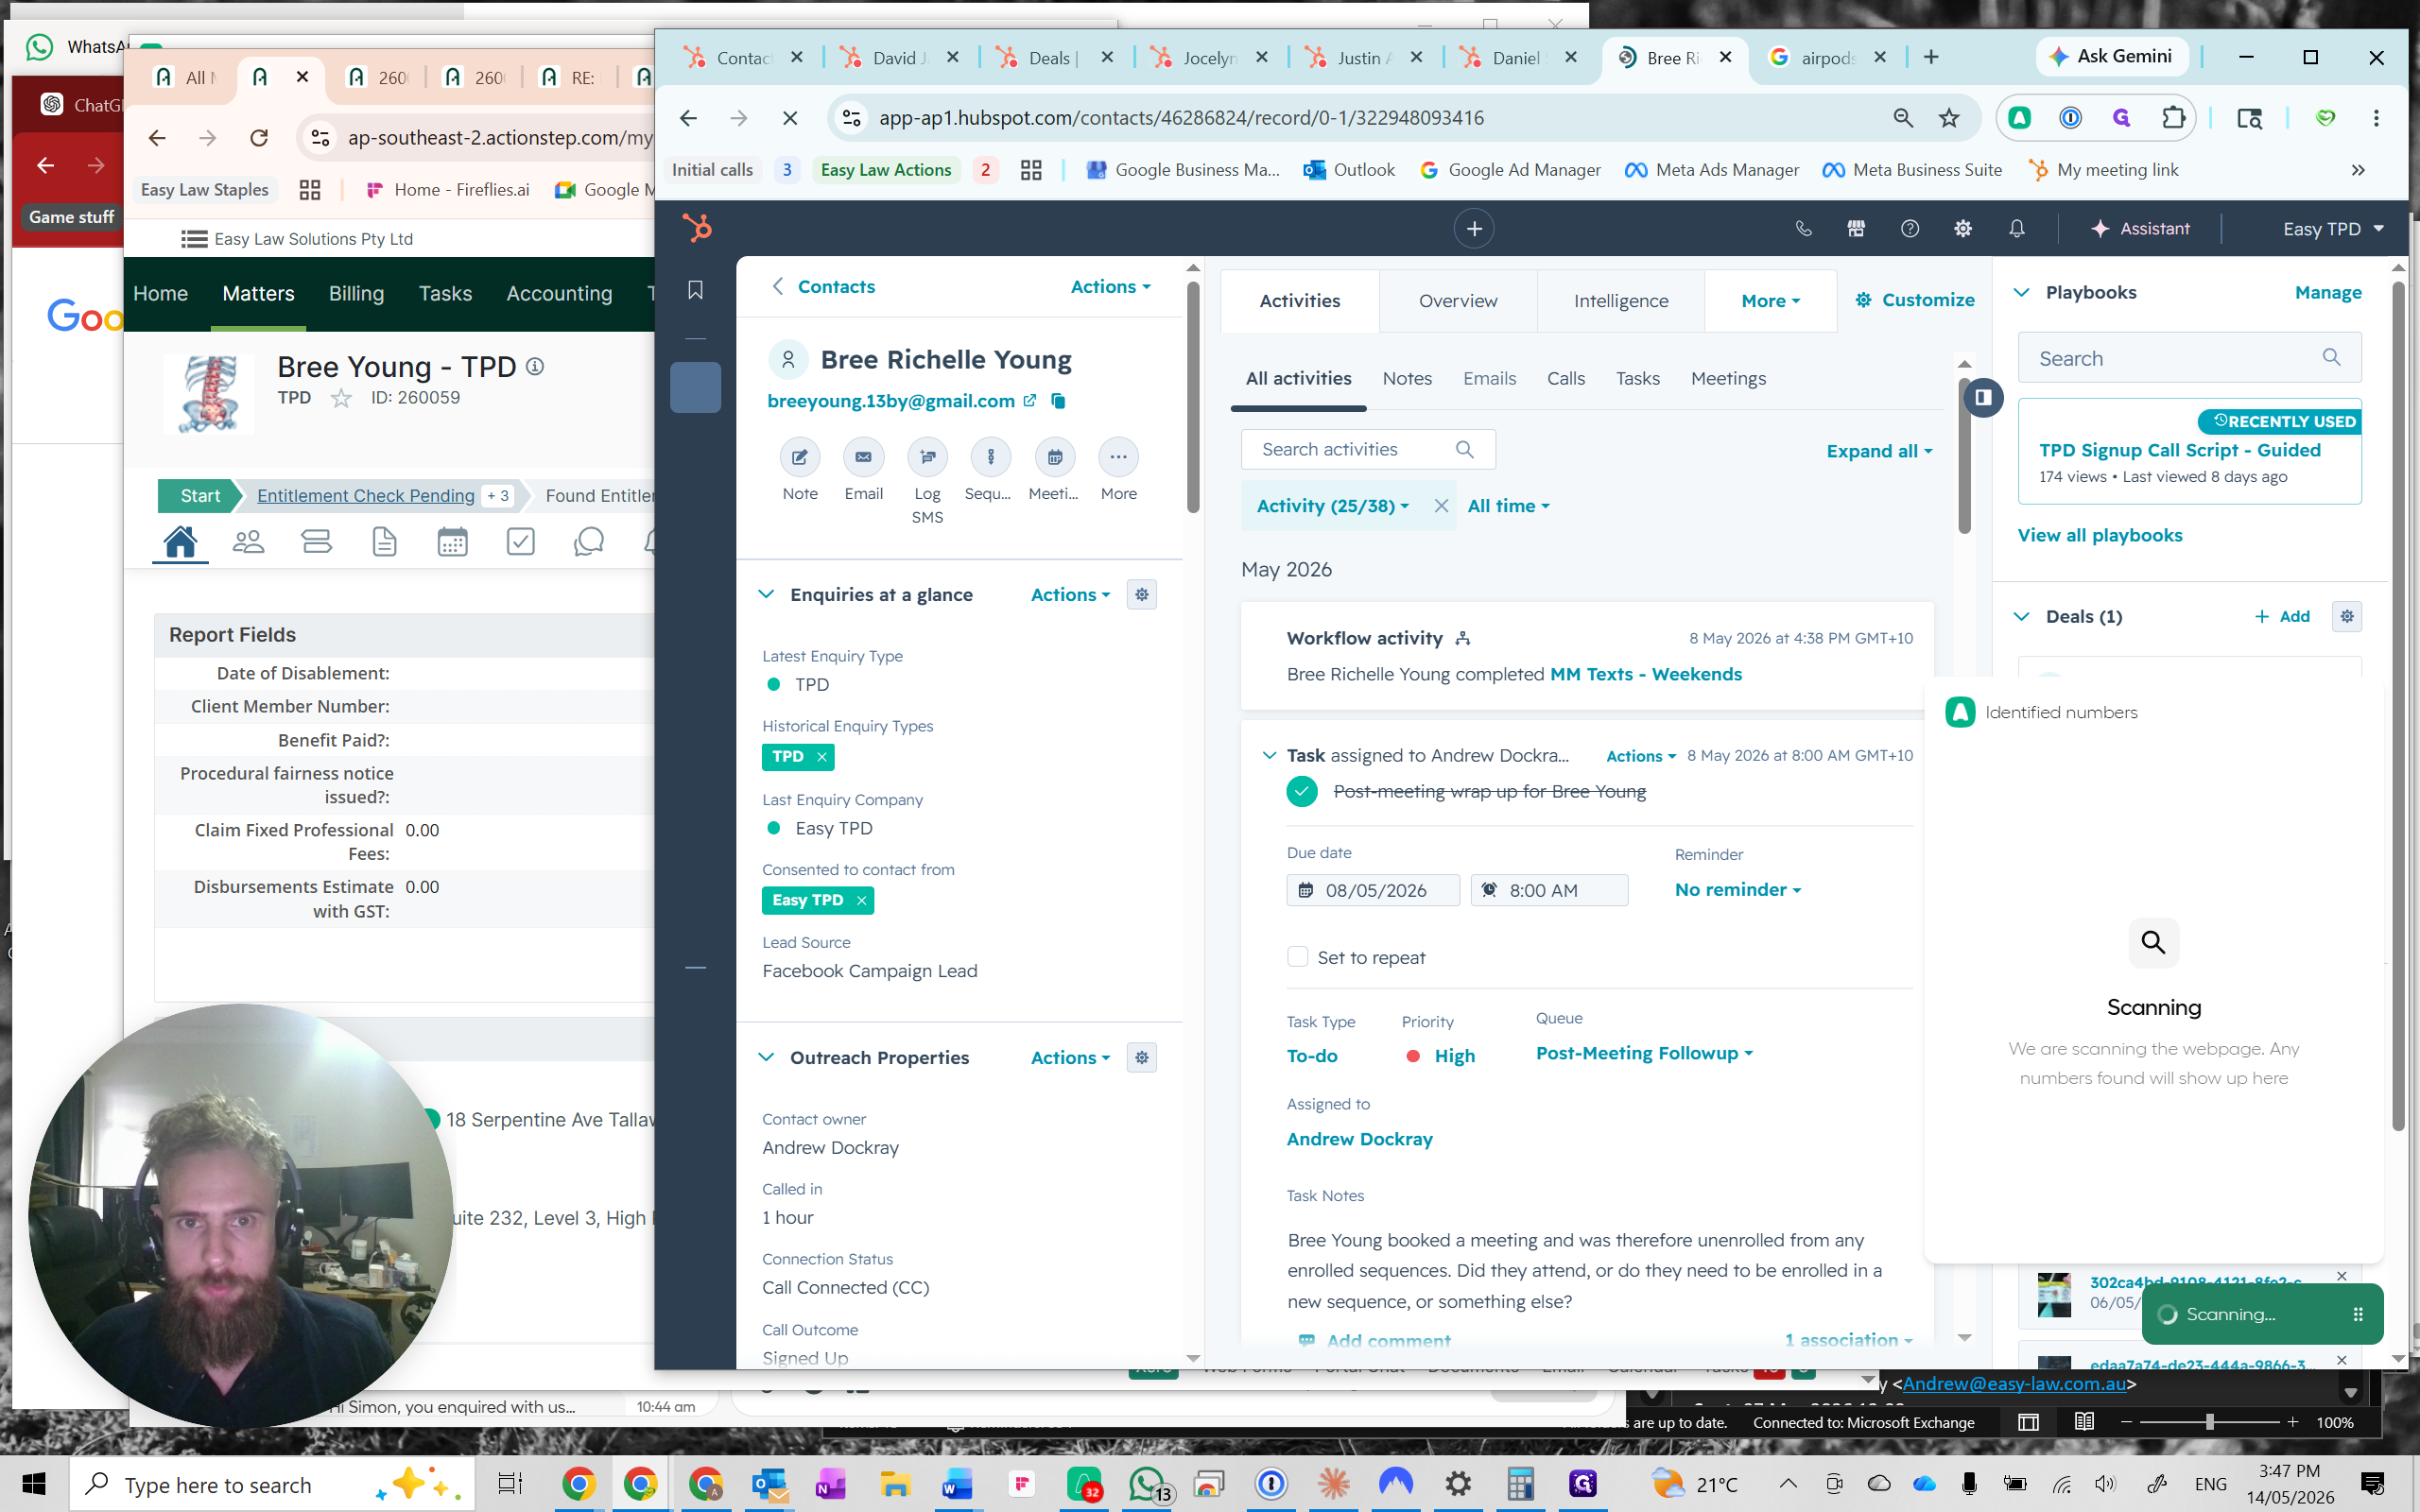Collapse the Outreach Properties section

pyautogui.click(x=766, y=1057)
